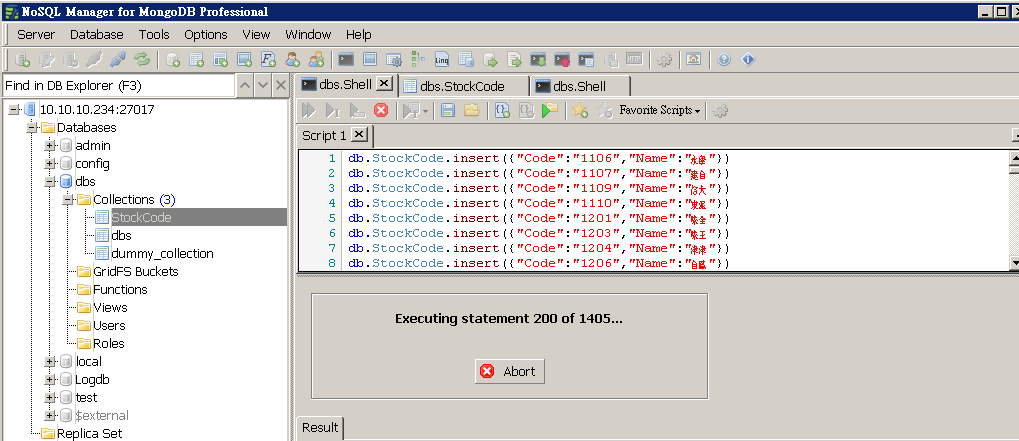Click the HTTP toolbar icon
This screenshot has width=1019, height=441.
click(x=634, y=60)
